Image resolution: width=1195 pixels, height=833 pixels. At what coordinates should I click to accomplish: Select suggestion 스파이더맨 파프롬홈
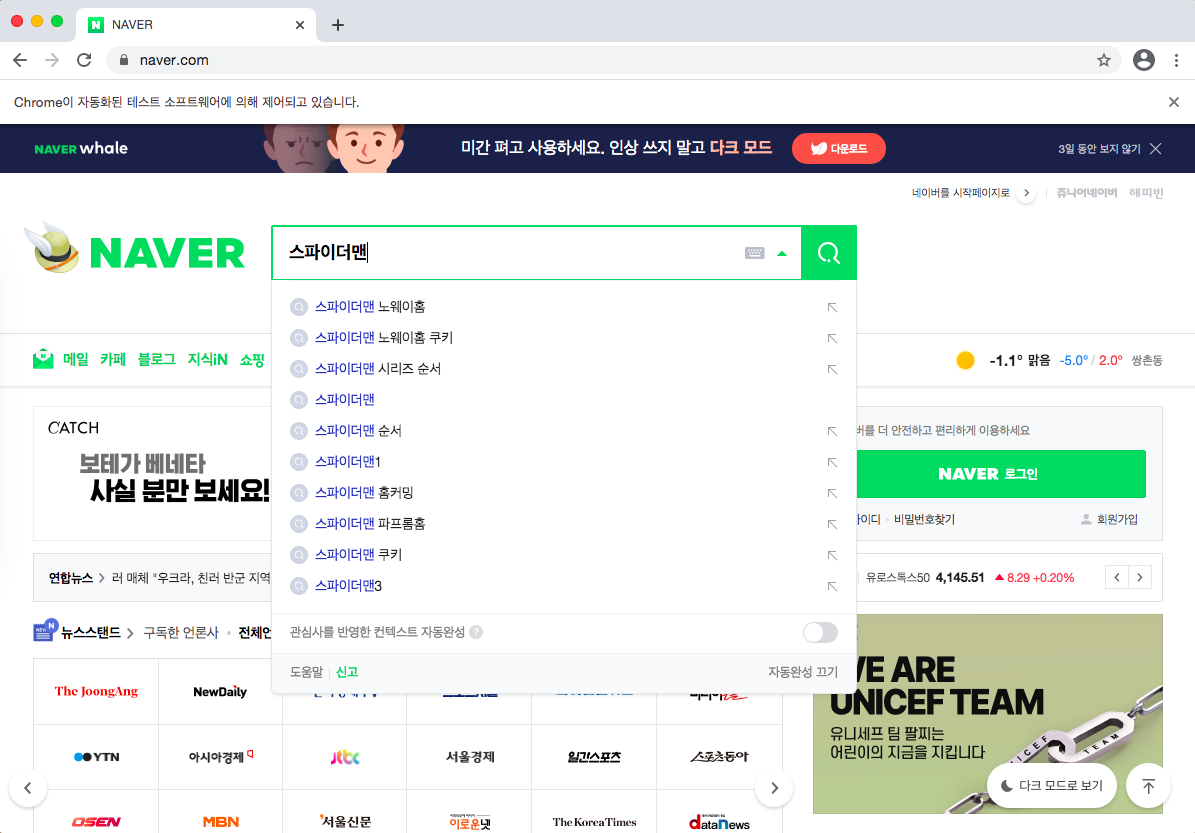(370, 524)
